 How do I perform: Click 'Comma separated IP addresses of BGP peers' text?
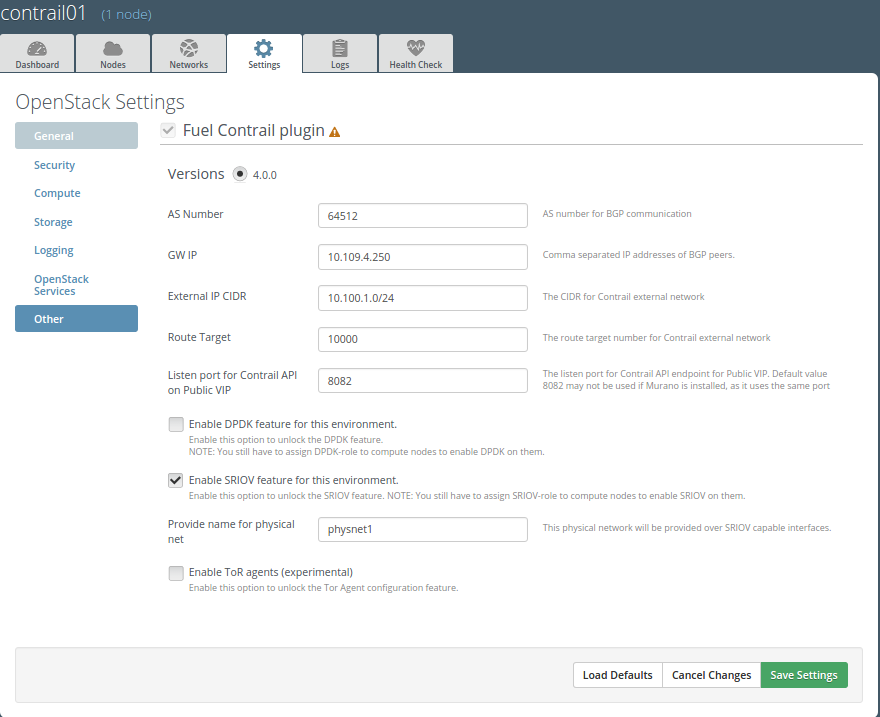[638, 255]
